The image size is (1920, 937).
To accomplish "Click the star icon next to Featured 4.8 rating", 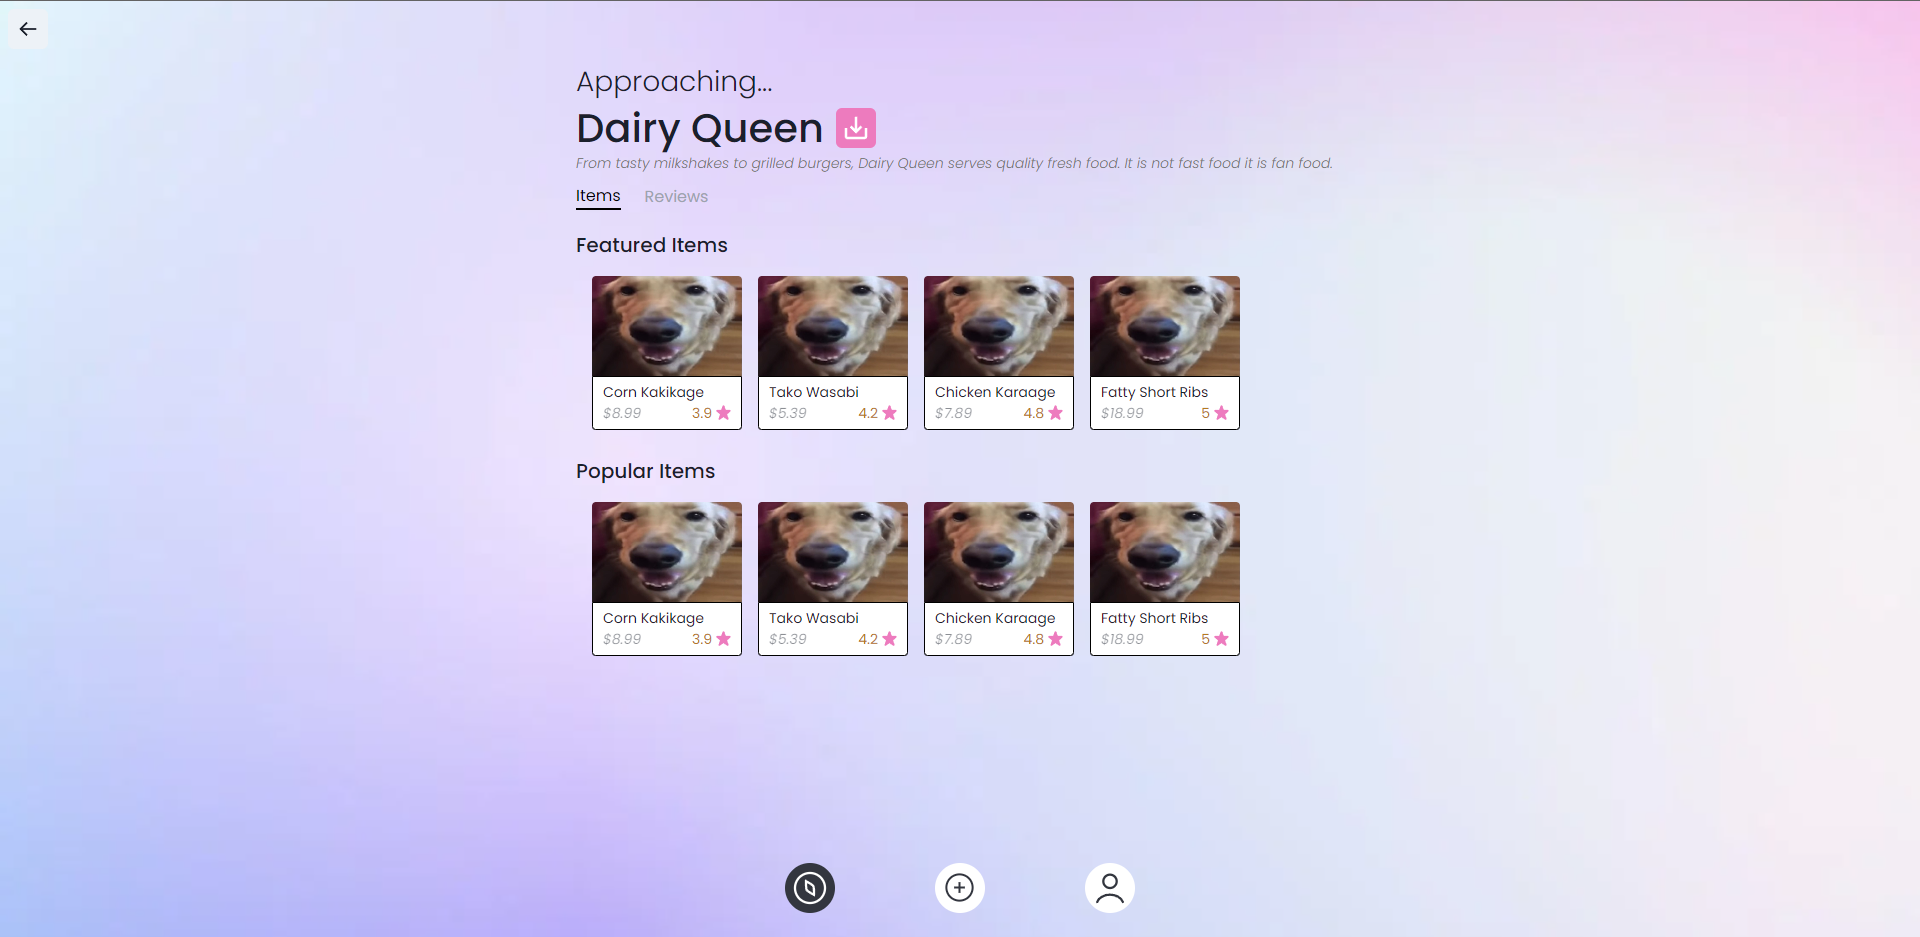I will (1056, 413).
